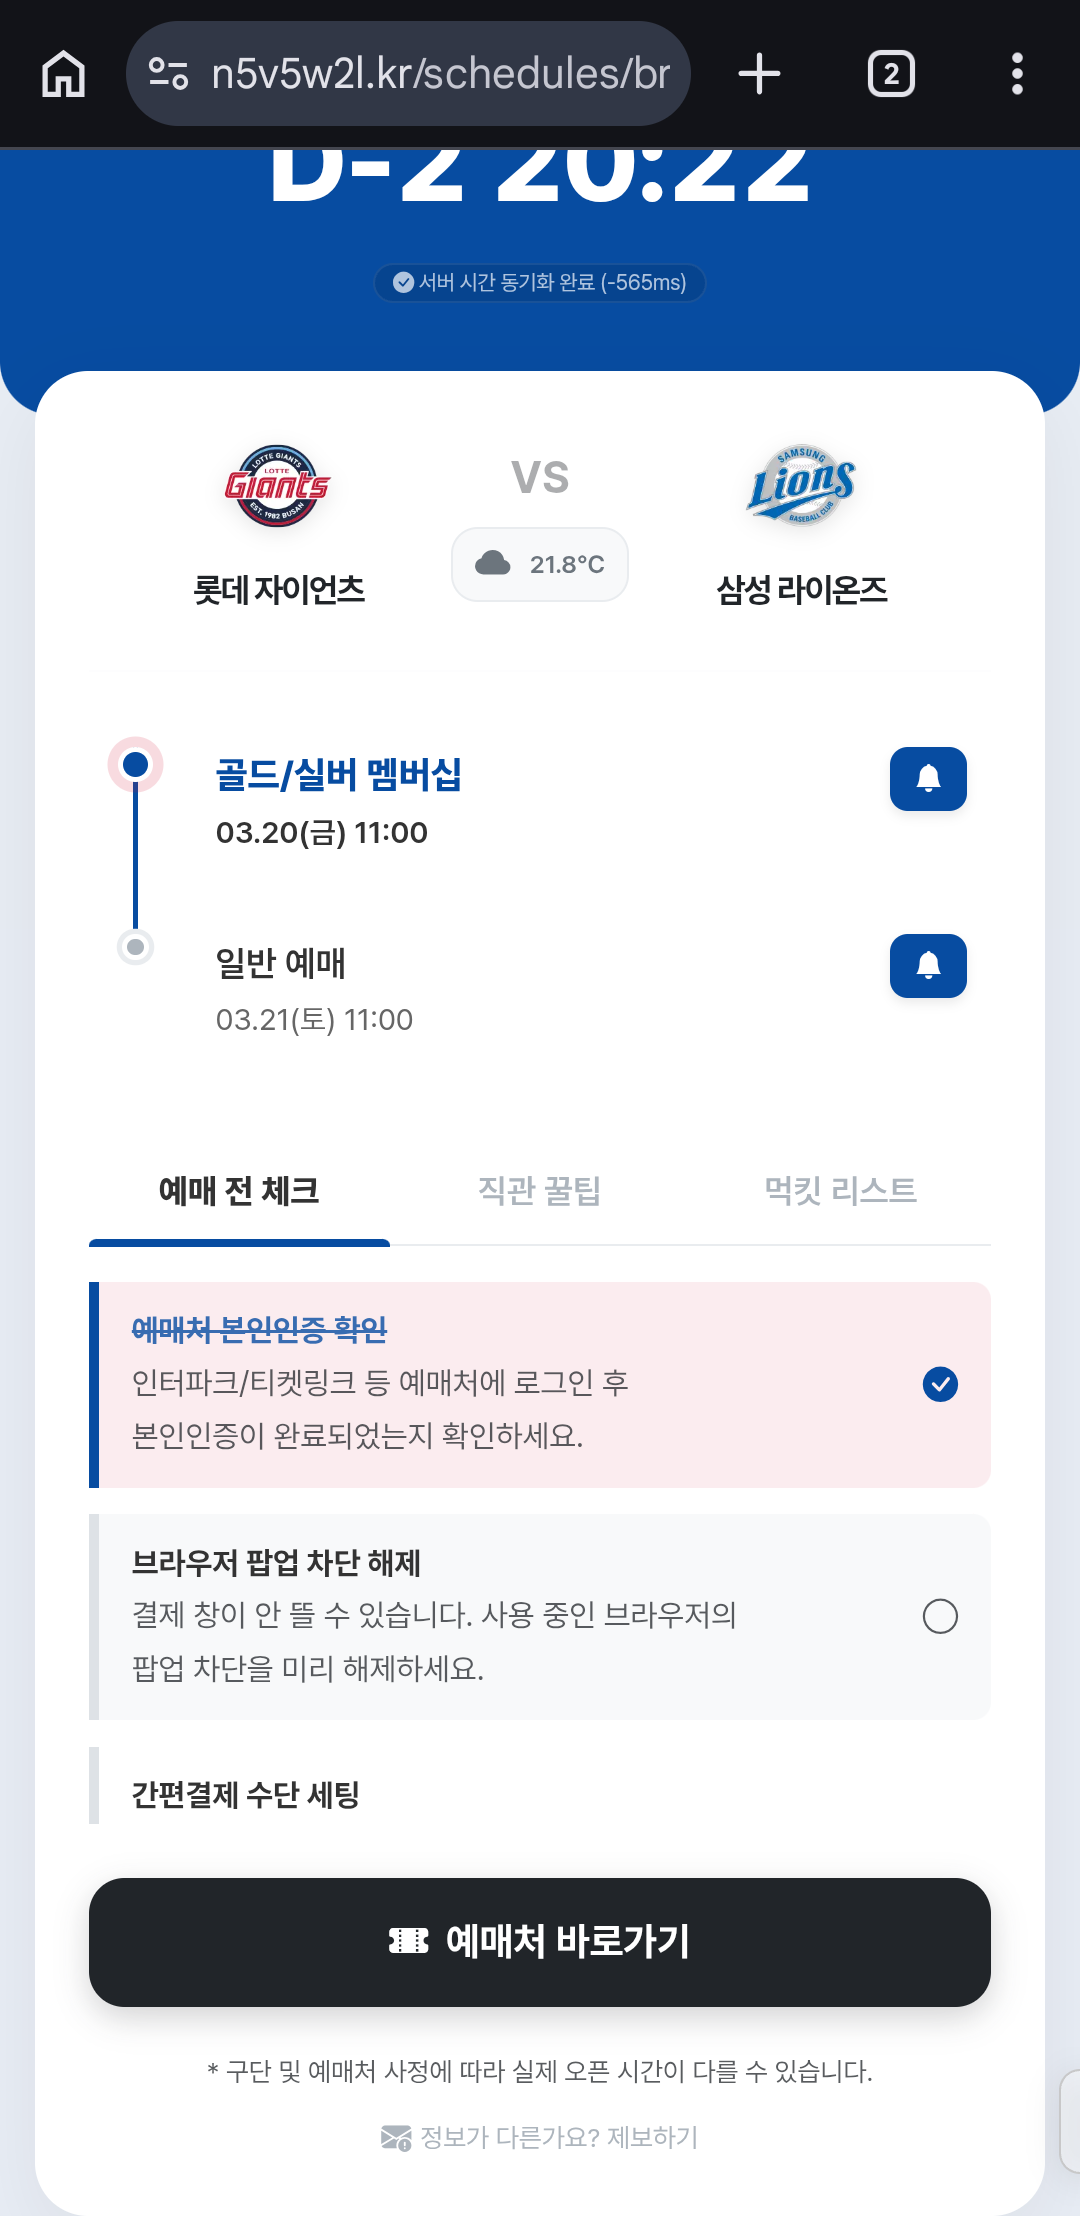Screen dimensions: 1080x2216
Task: Click the Samsung Lions team logo
Action: tap(801, 486)
